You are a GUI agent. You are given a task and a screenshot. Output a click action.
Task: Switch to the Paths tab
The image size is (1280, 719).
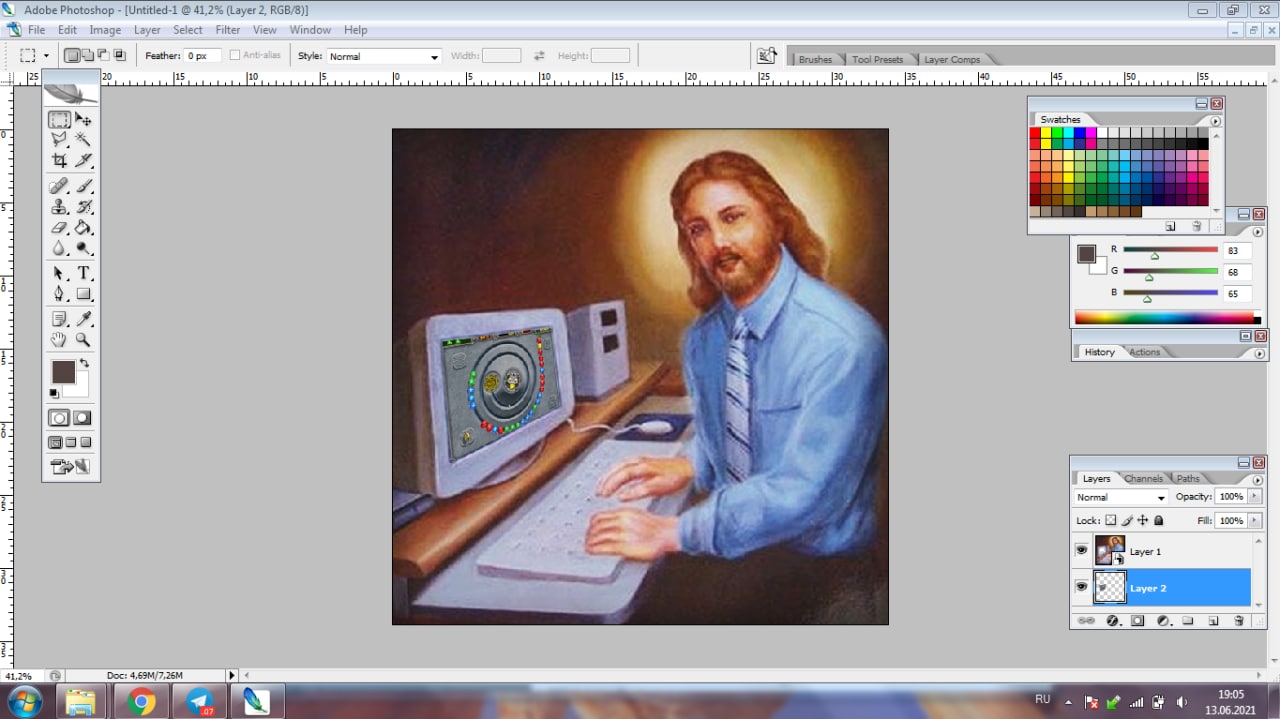(1188, 479)
